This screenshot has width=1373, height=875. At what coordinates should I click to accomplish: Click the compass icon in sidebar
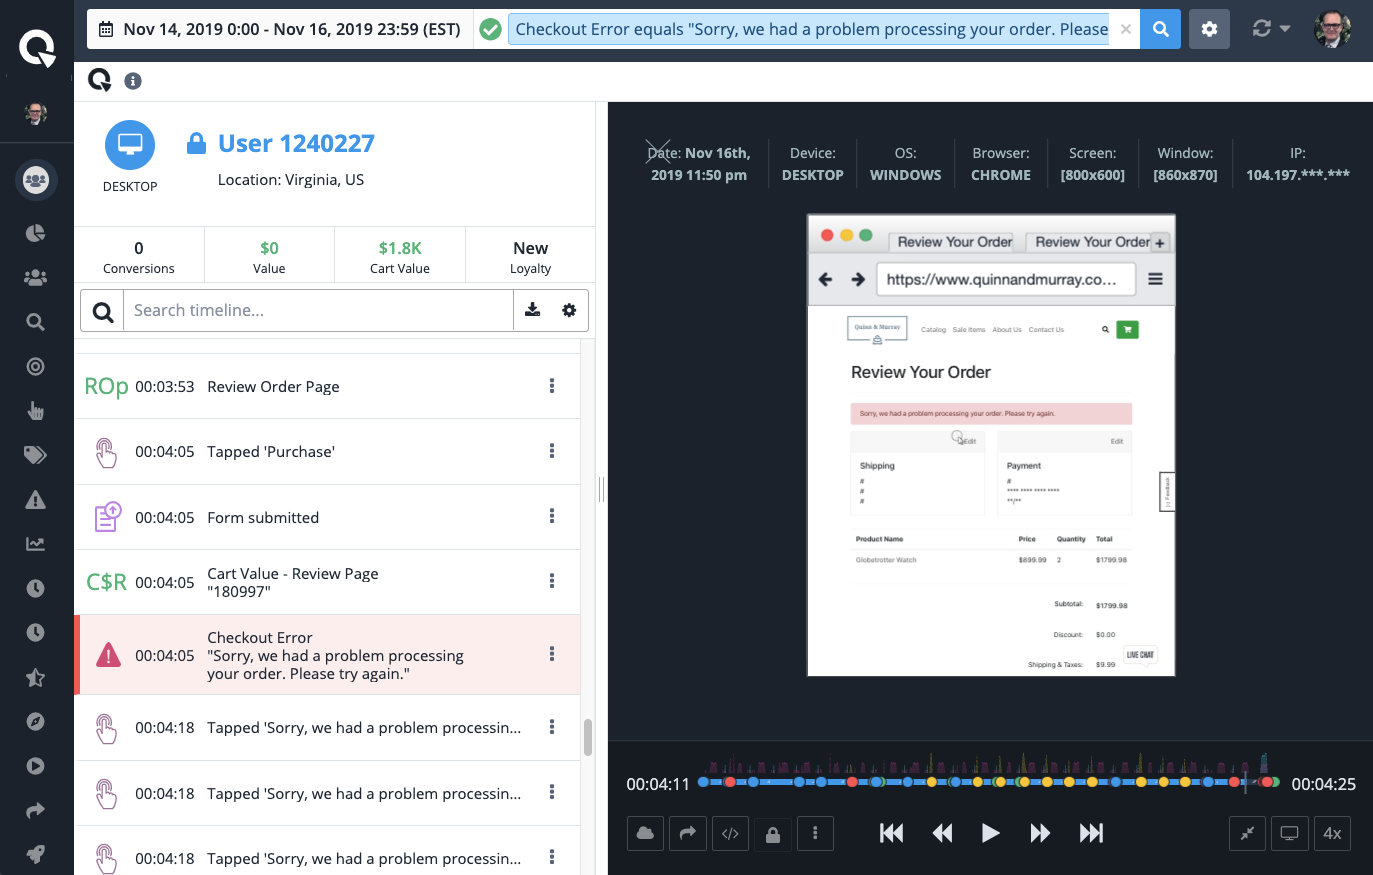click(x=35, y=722)
